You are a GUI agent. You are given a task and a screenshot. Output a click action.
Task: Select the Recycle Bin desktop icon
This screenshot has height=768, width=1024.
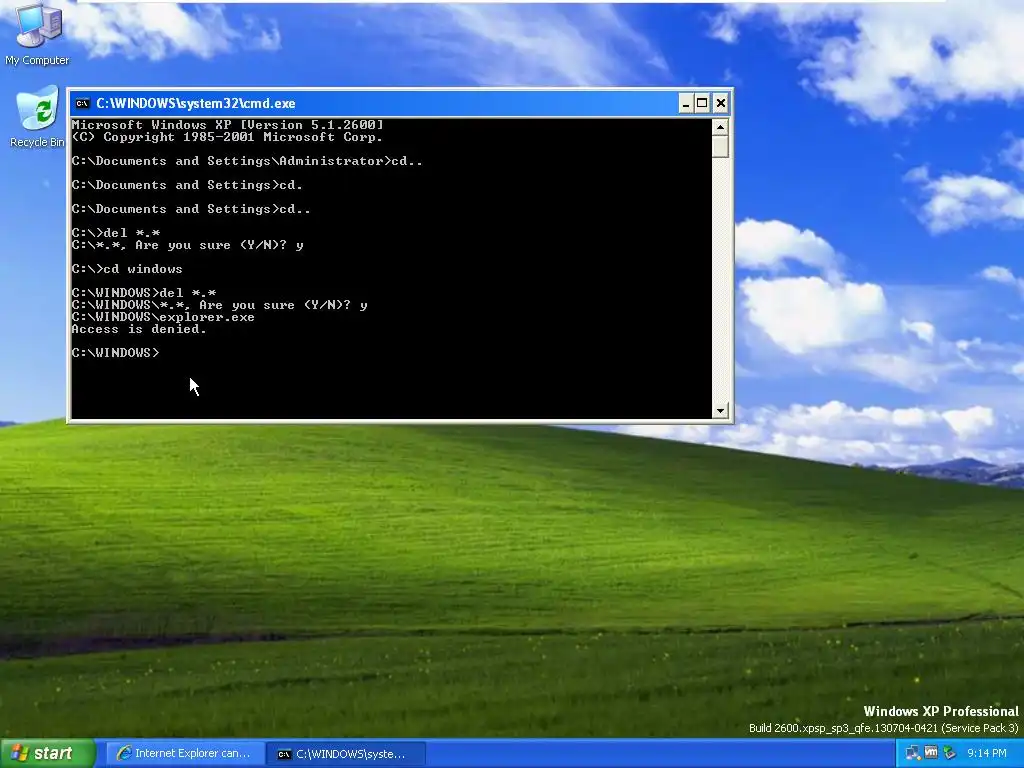pyautogui.click(x=37, y=118)
